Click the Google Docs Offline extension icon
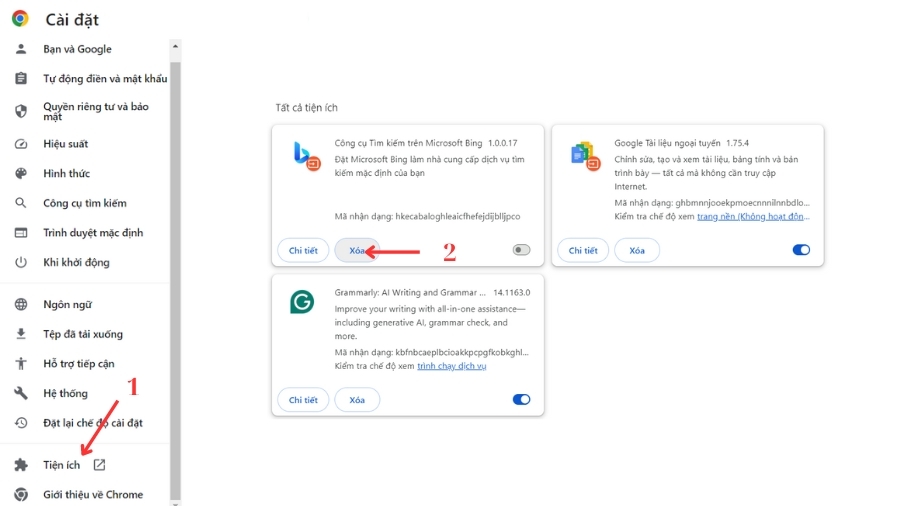This screenshot has width=900, height=506. click(585, 155)
